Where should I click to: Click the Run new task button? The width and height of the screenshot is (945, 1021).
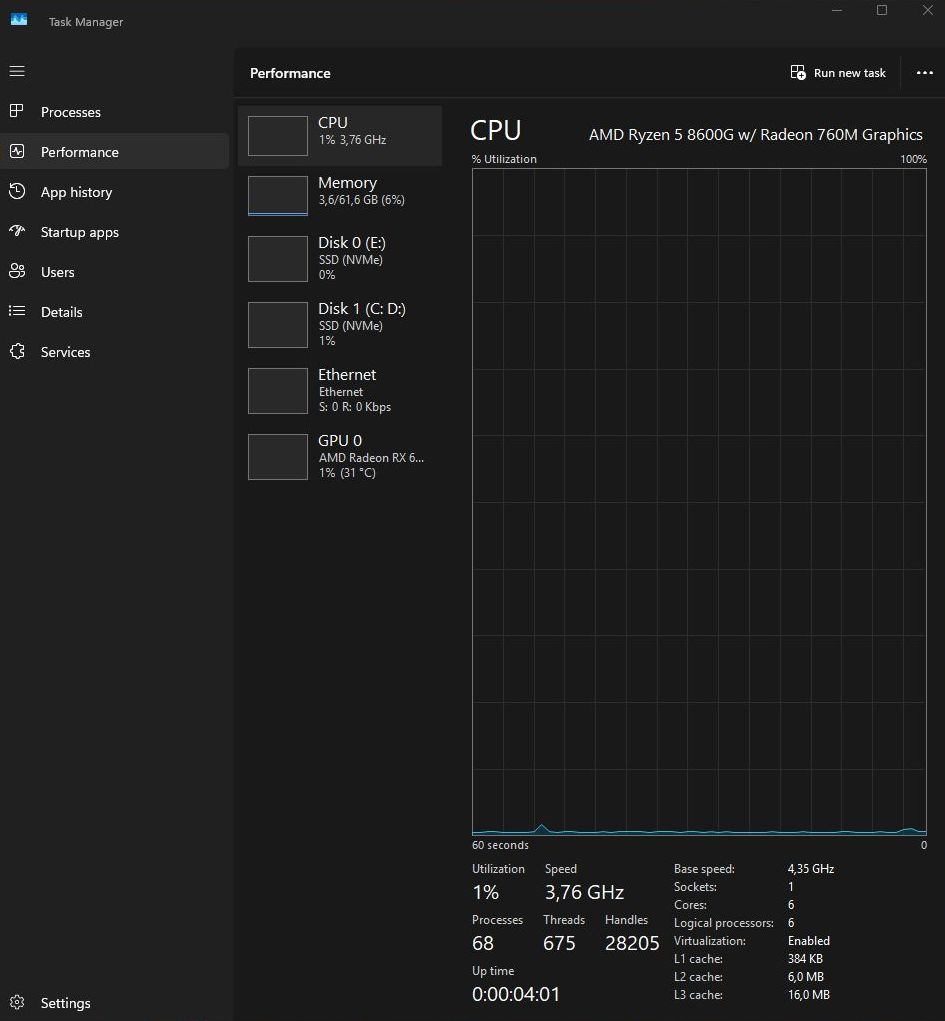pyautogui.click(x=838, y=73)
